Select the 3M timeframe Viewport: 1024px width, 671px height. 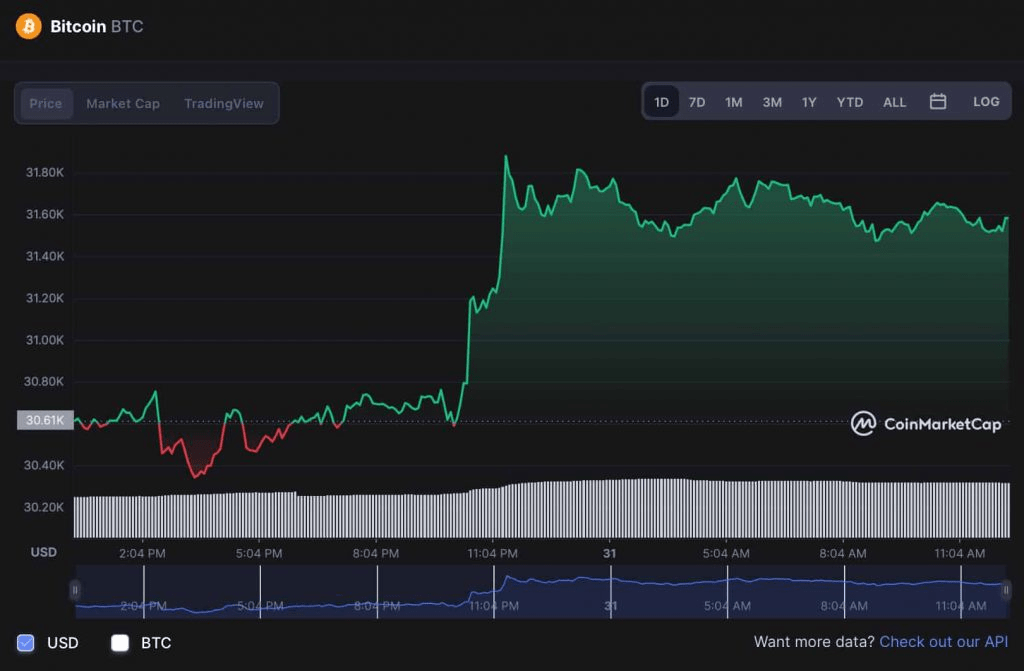[771, 101]
